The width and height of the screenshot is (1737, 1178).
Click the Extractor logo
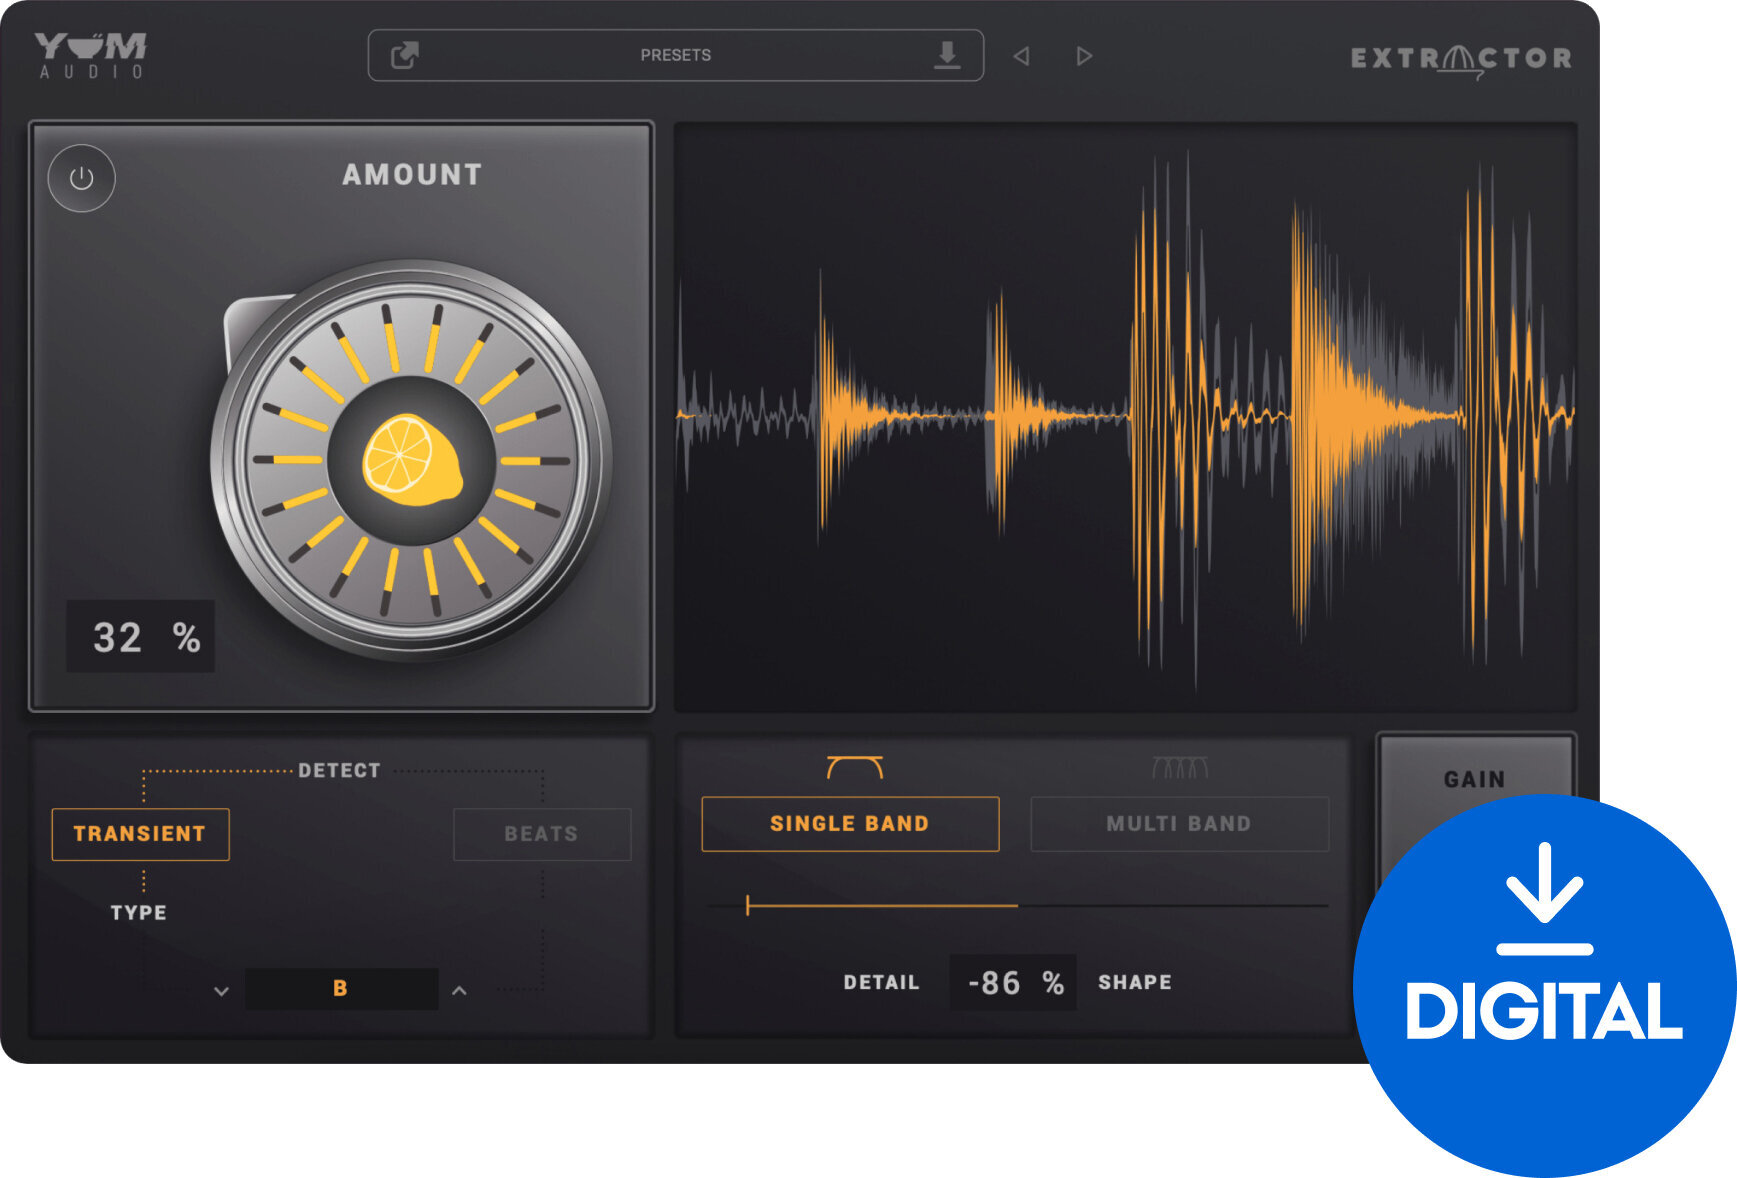coord(1460,57)
